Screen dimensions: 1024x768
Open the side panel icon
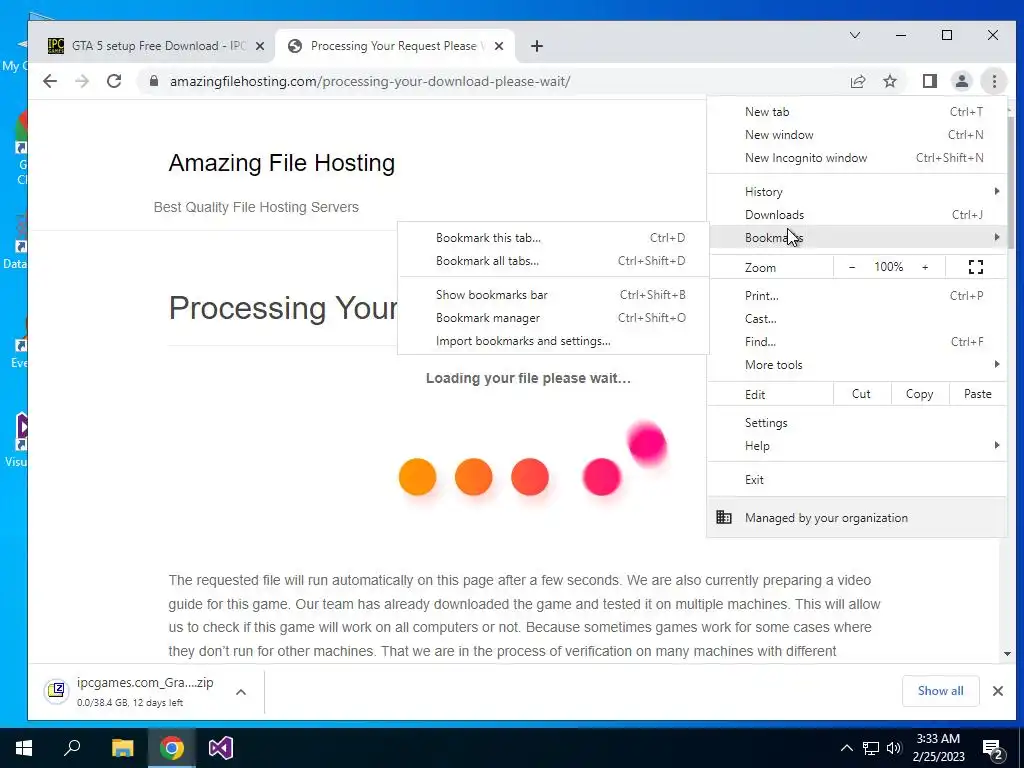[x=929, y=81]
